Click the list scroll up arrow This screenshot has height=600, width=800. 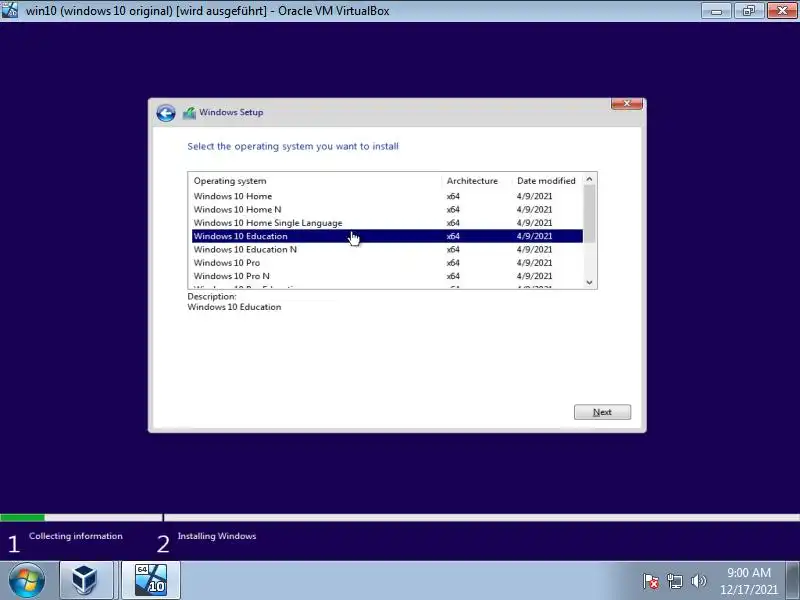[589, 179]
